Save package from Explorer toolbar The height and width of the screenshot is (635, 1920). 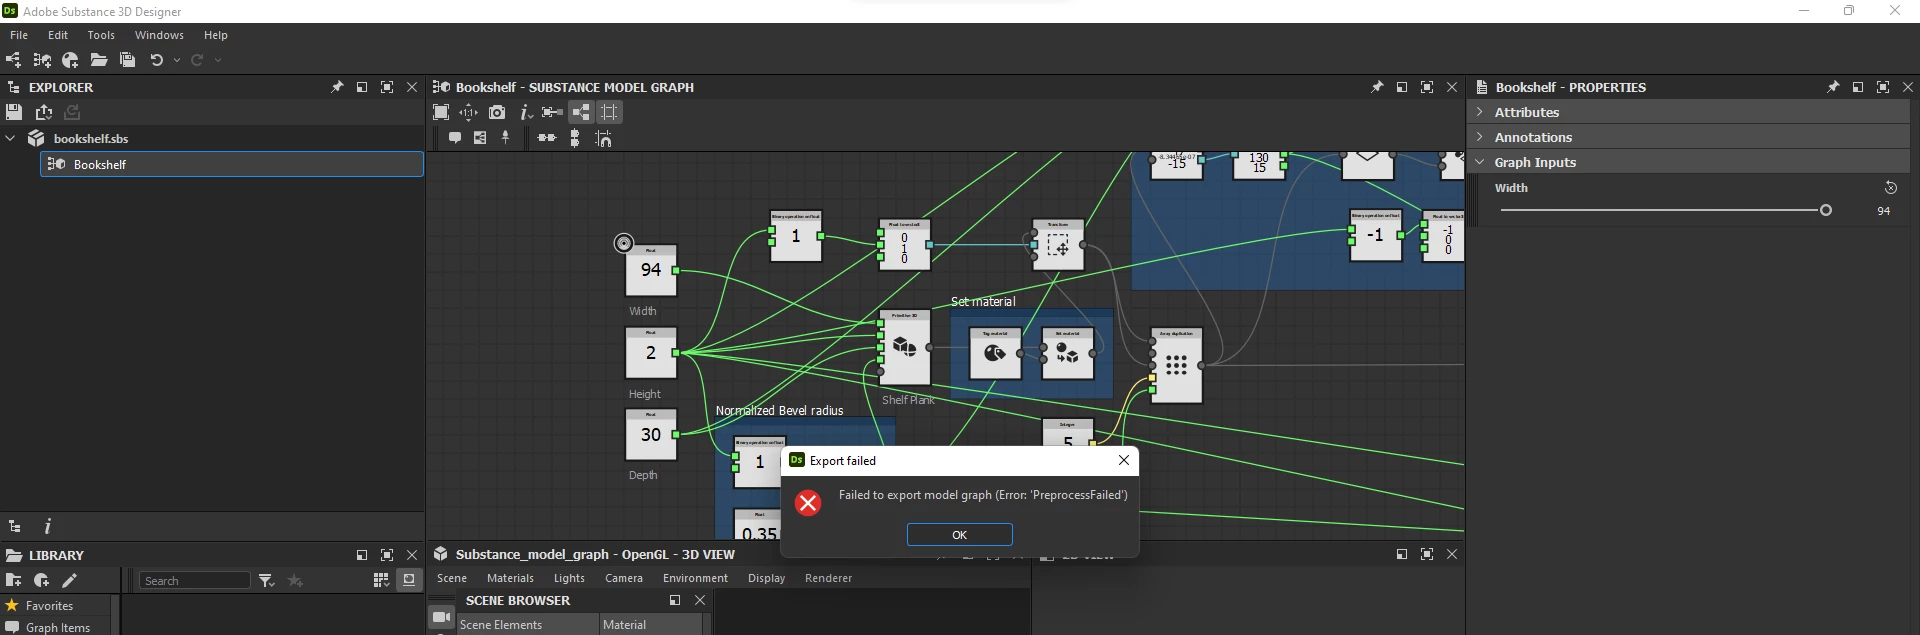(14, 112)
